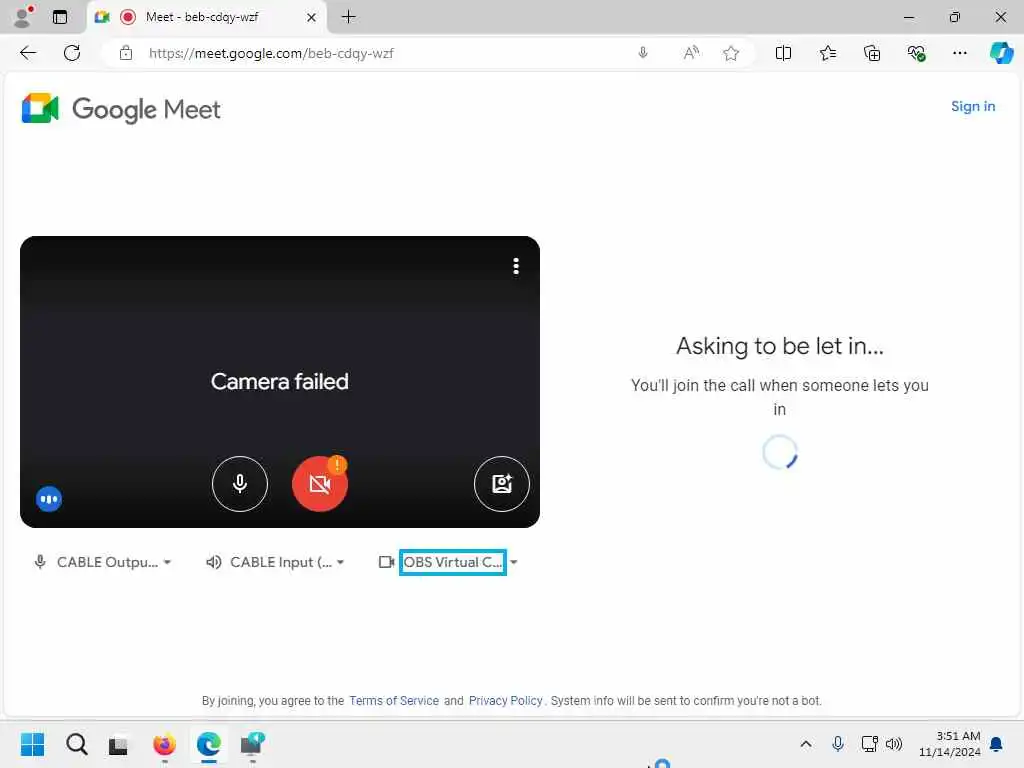Viewport: 1024px width, 768px height.
Task: Launch Firefox from the taskbar
Action: pos(164,744)
